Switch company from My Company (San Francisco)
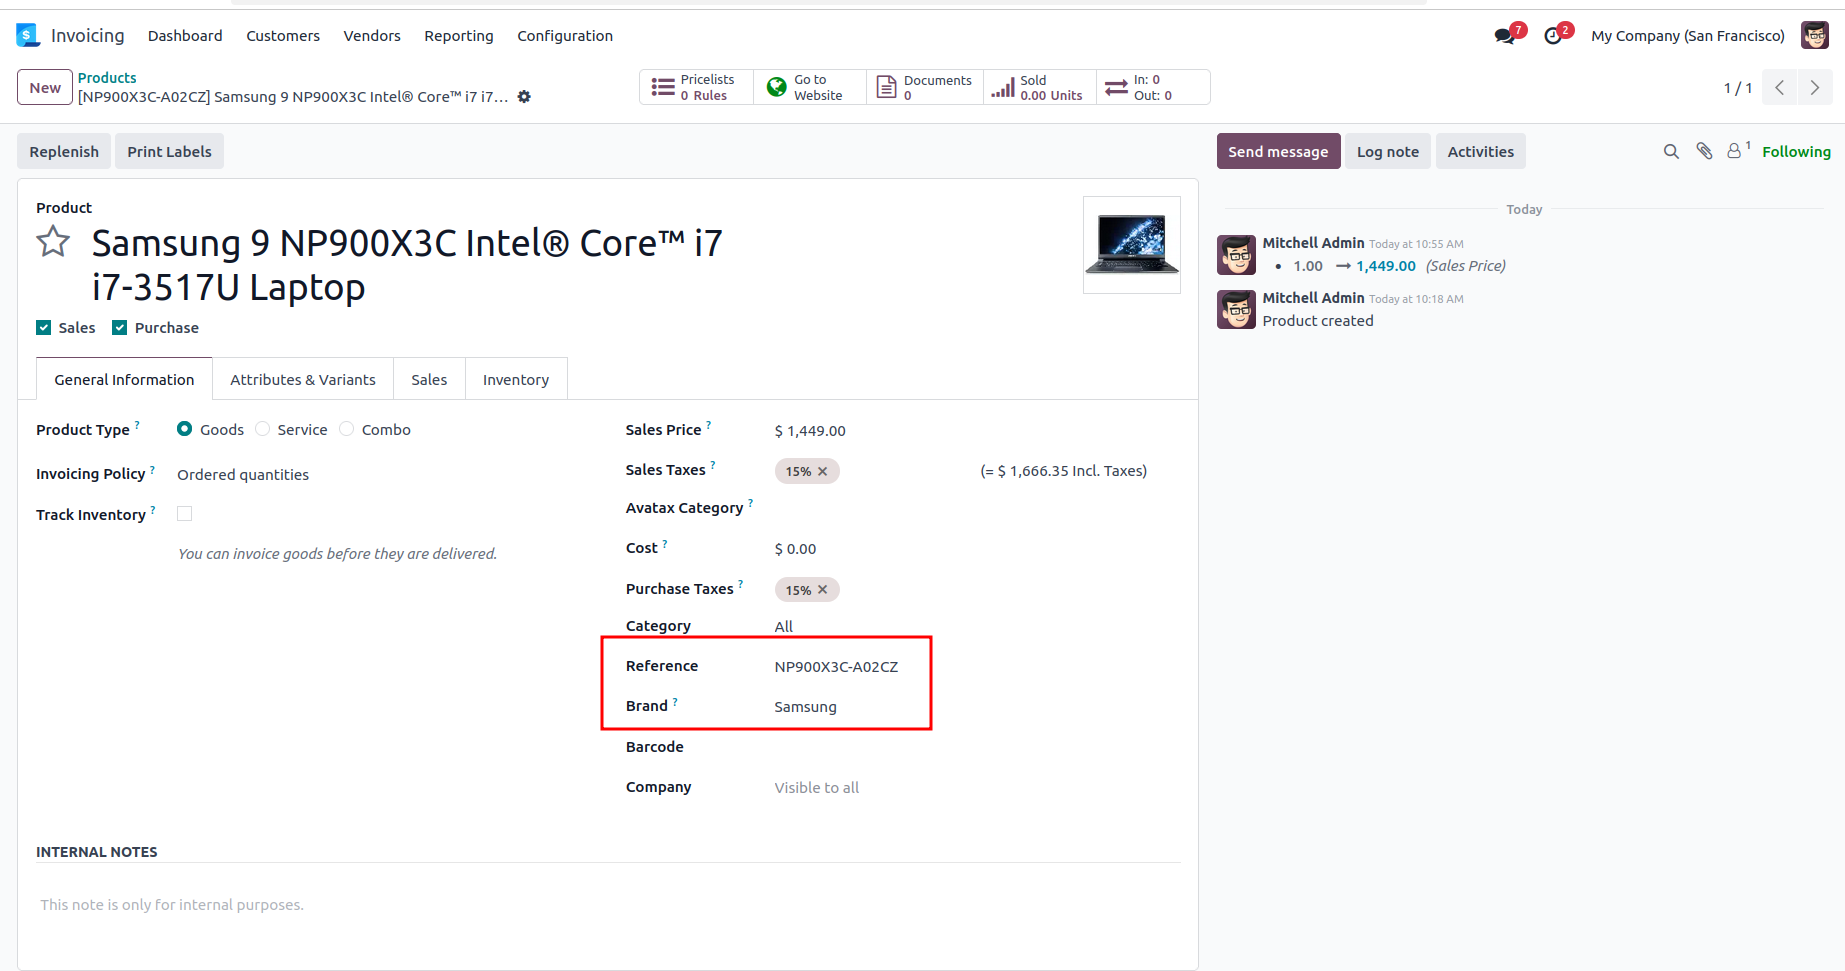The width and height of the screenshot is (1845, 971). [x=1688, y=36]
